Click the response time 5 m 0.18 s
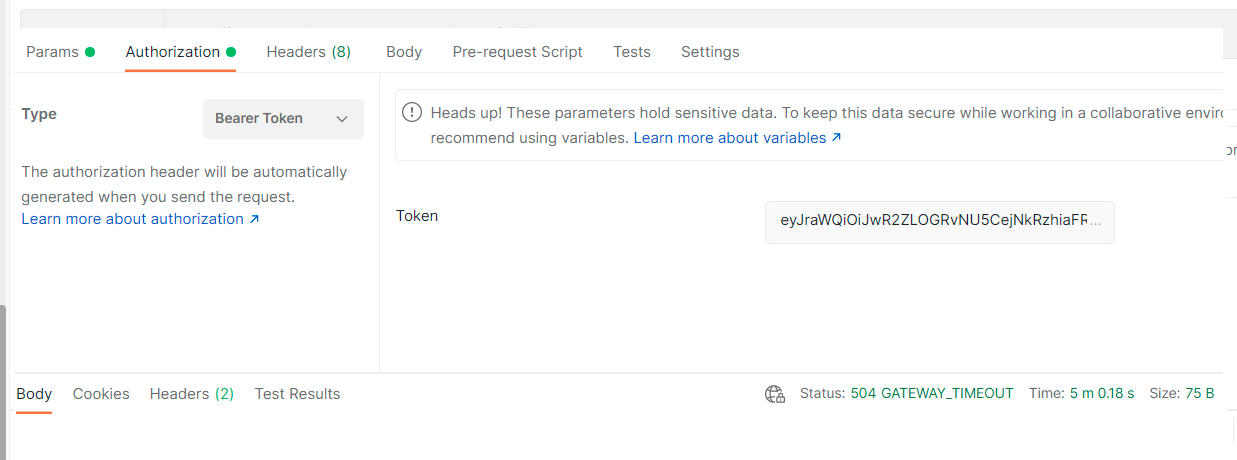 point(1101,394)
